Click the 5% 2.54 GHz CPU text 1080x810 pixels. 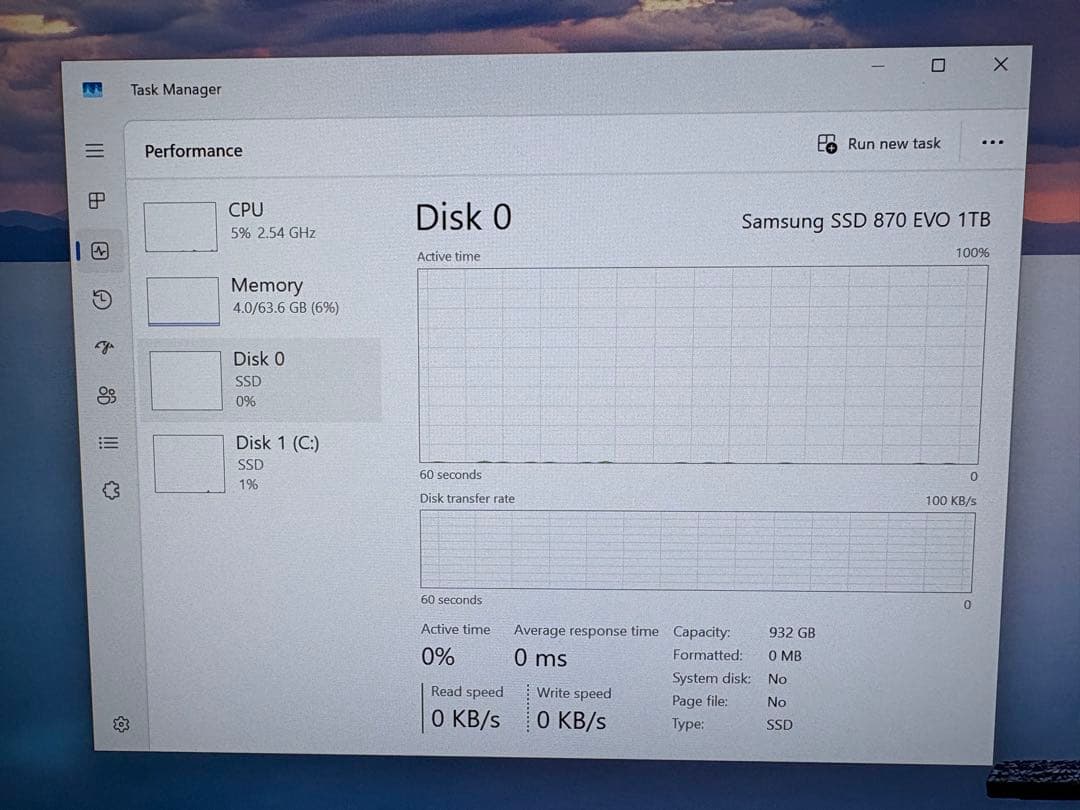pyautogui.click(x=273, y=233)
